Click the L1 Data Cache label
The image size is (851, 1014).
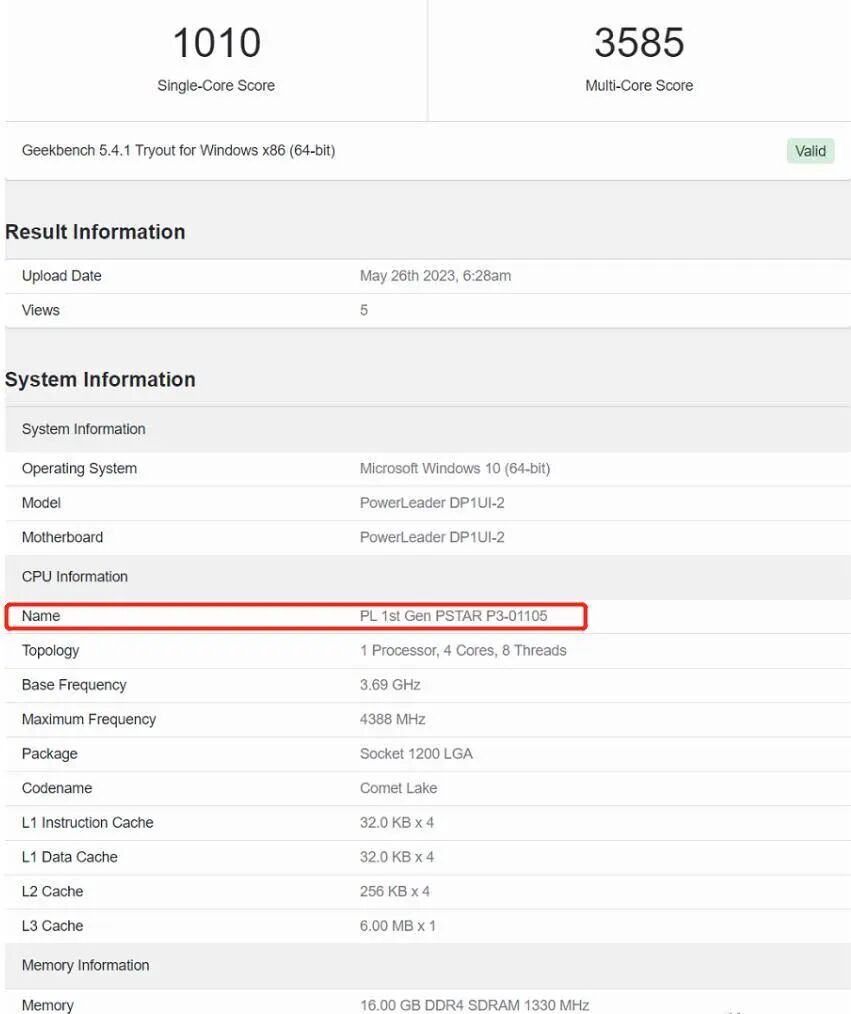[70, 857]
